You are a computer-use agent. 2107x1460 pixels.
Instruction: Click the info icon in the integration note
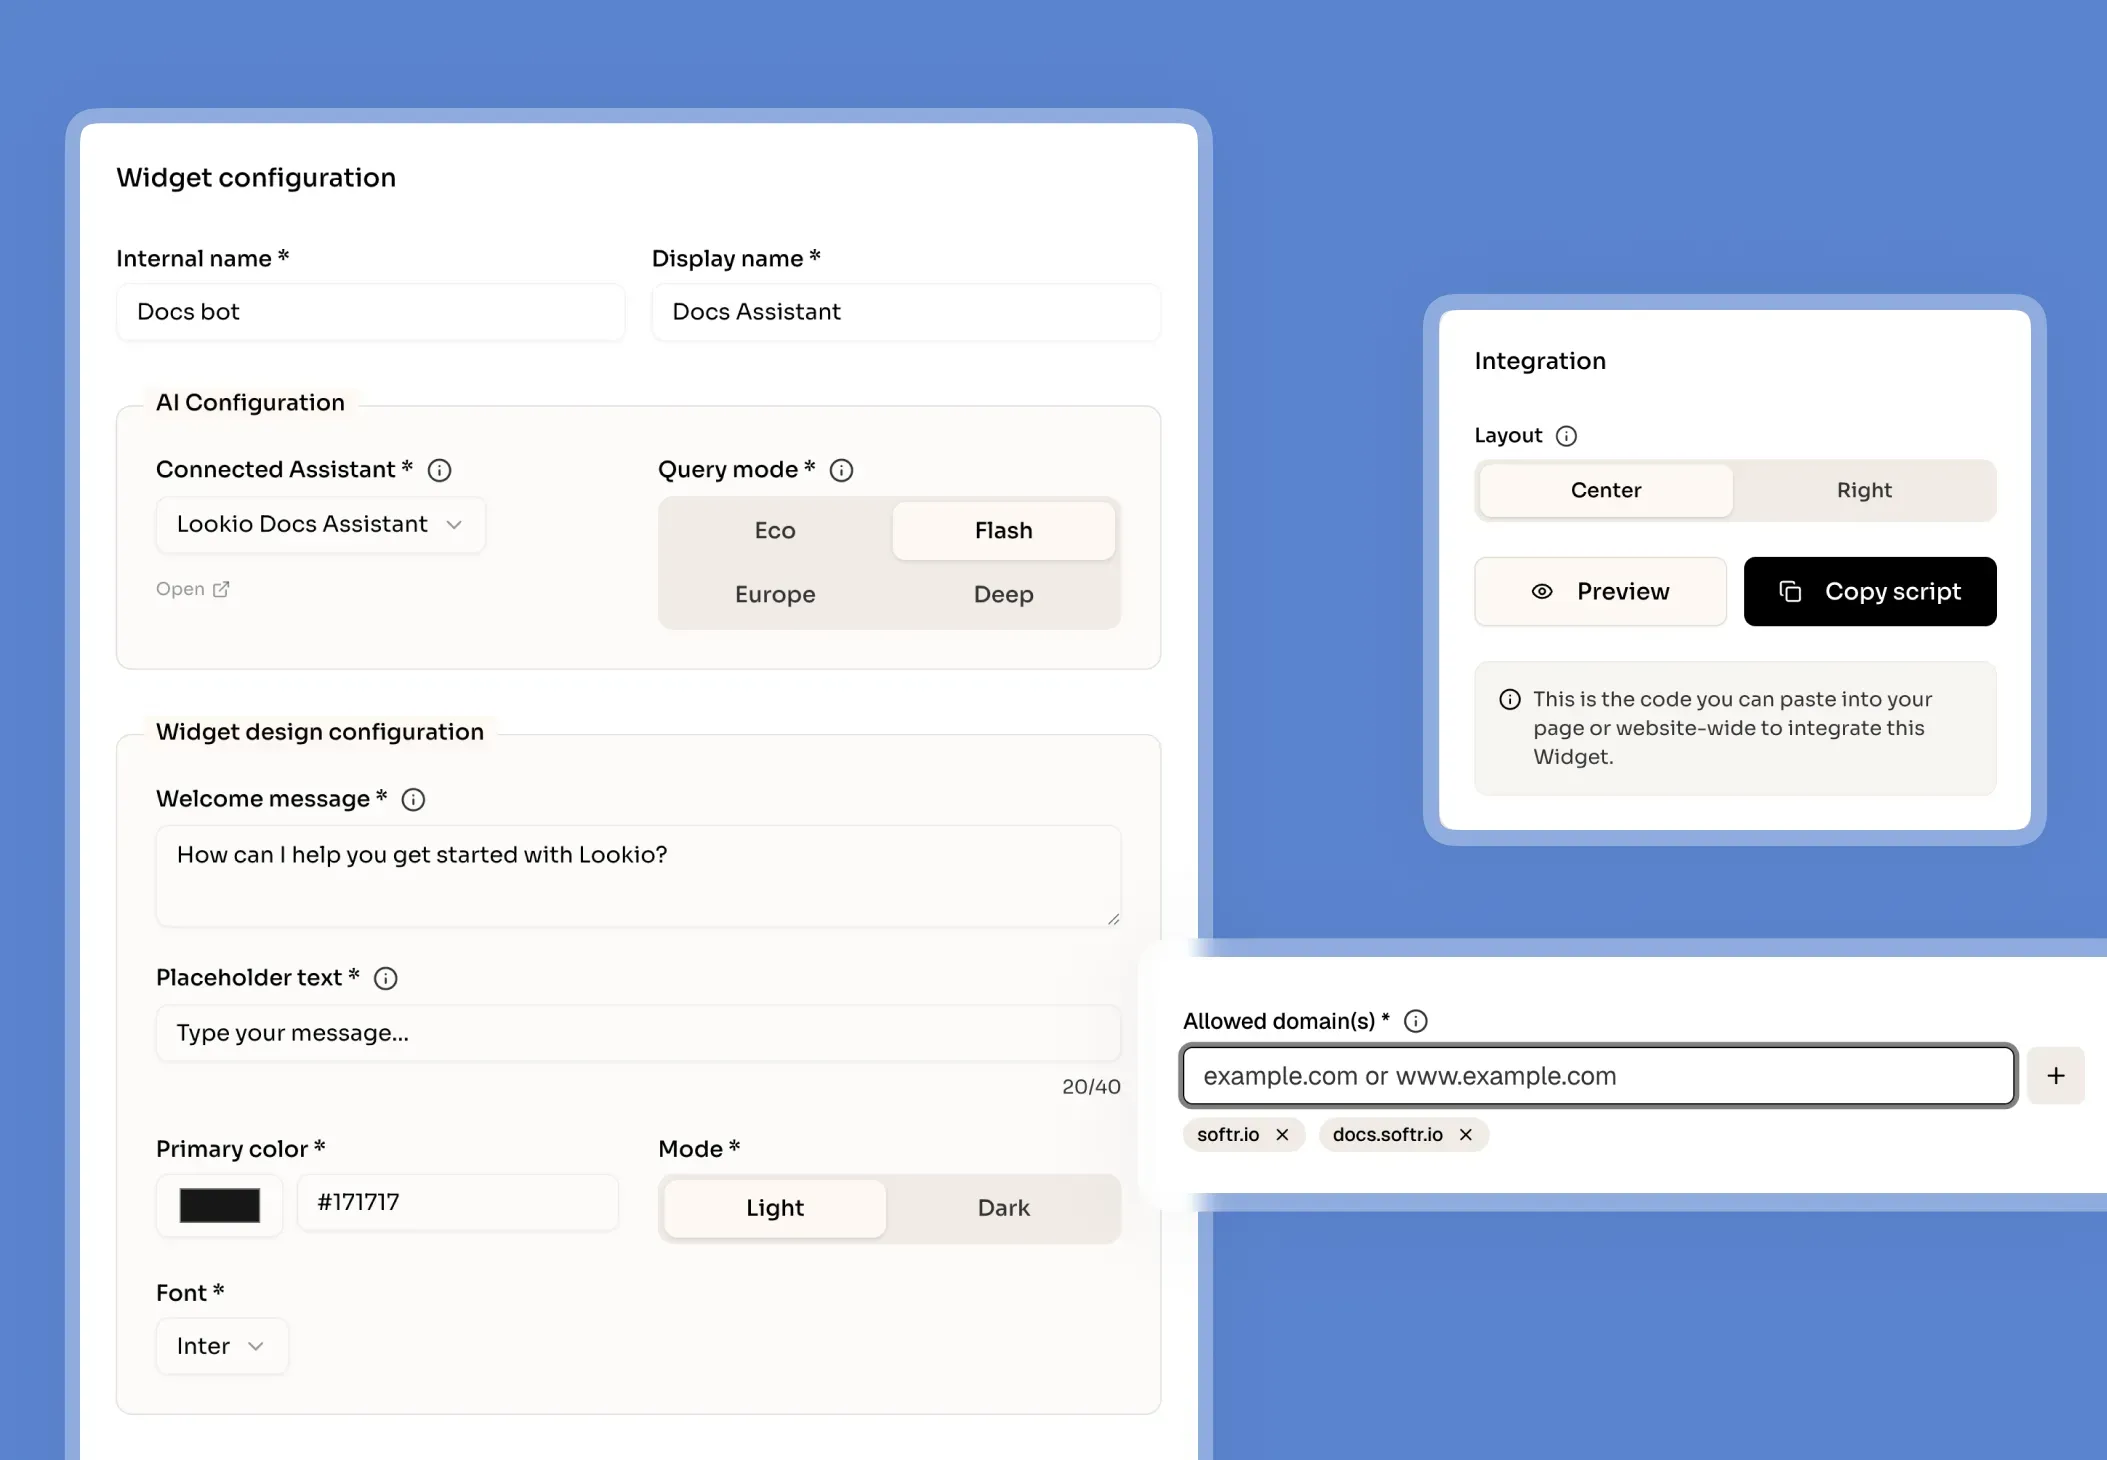point(1510,700)
